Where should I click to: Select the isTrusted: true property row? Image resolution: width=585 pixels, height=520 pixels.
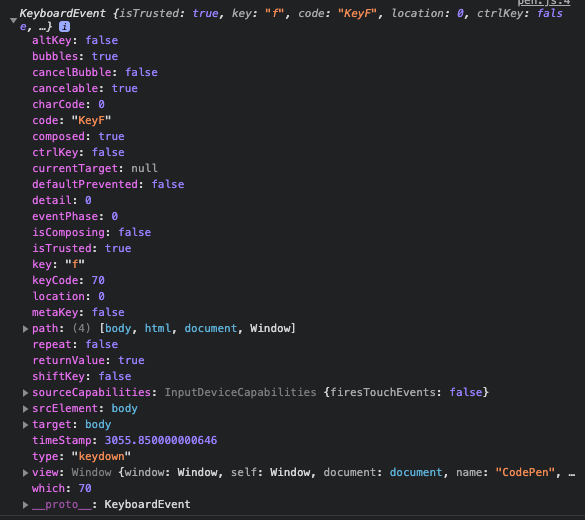point(82,248)
